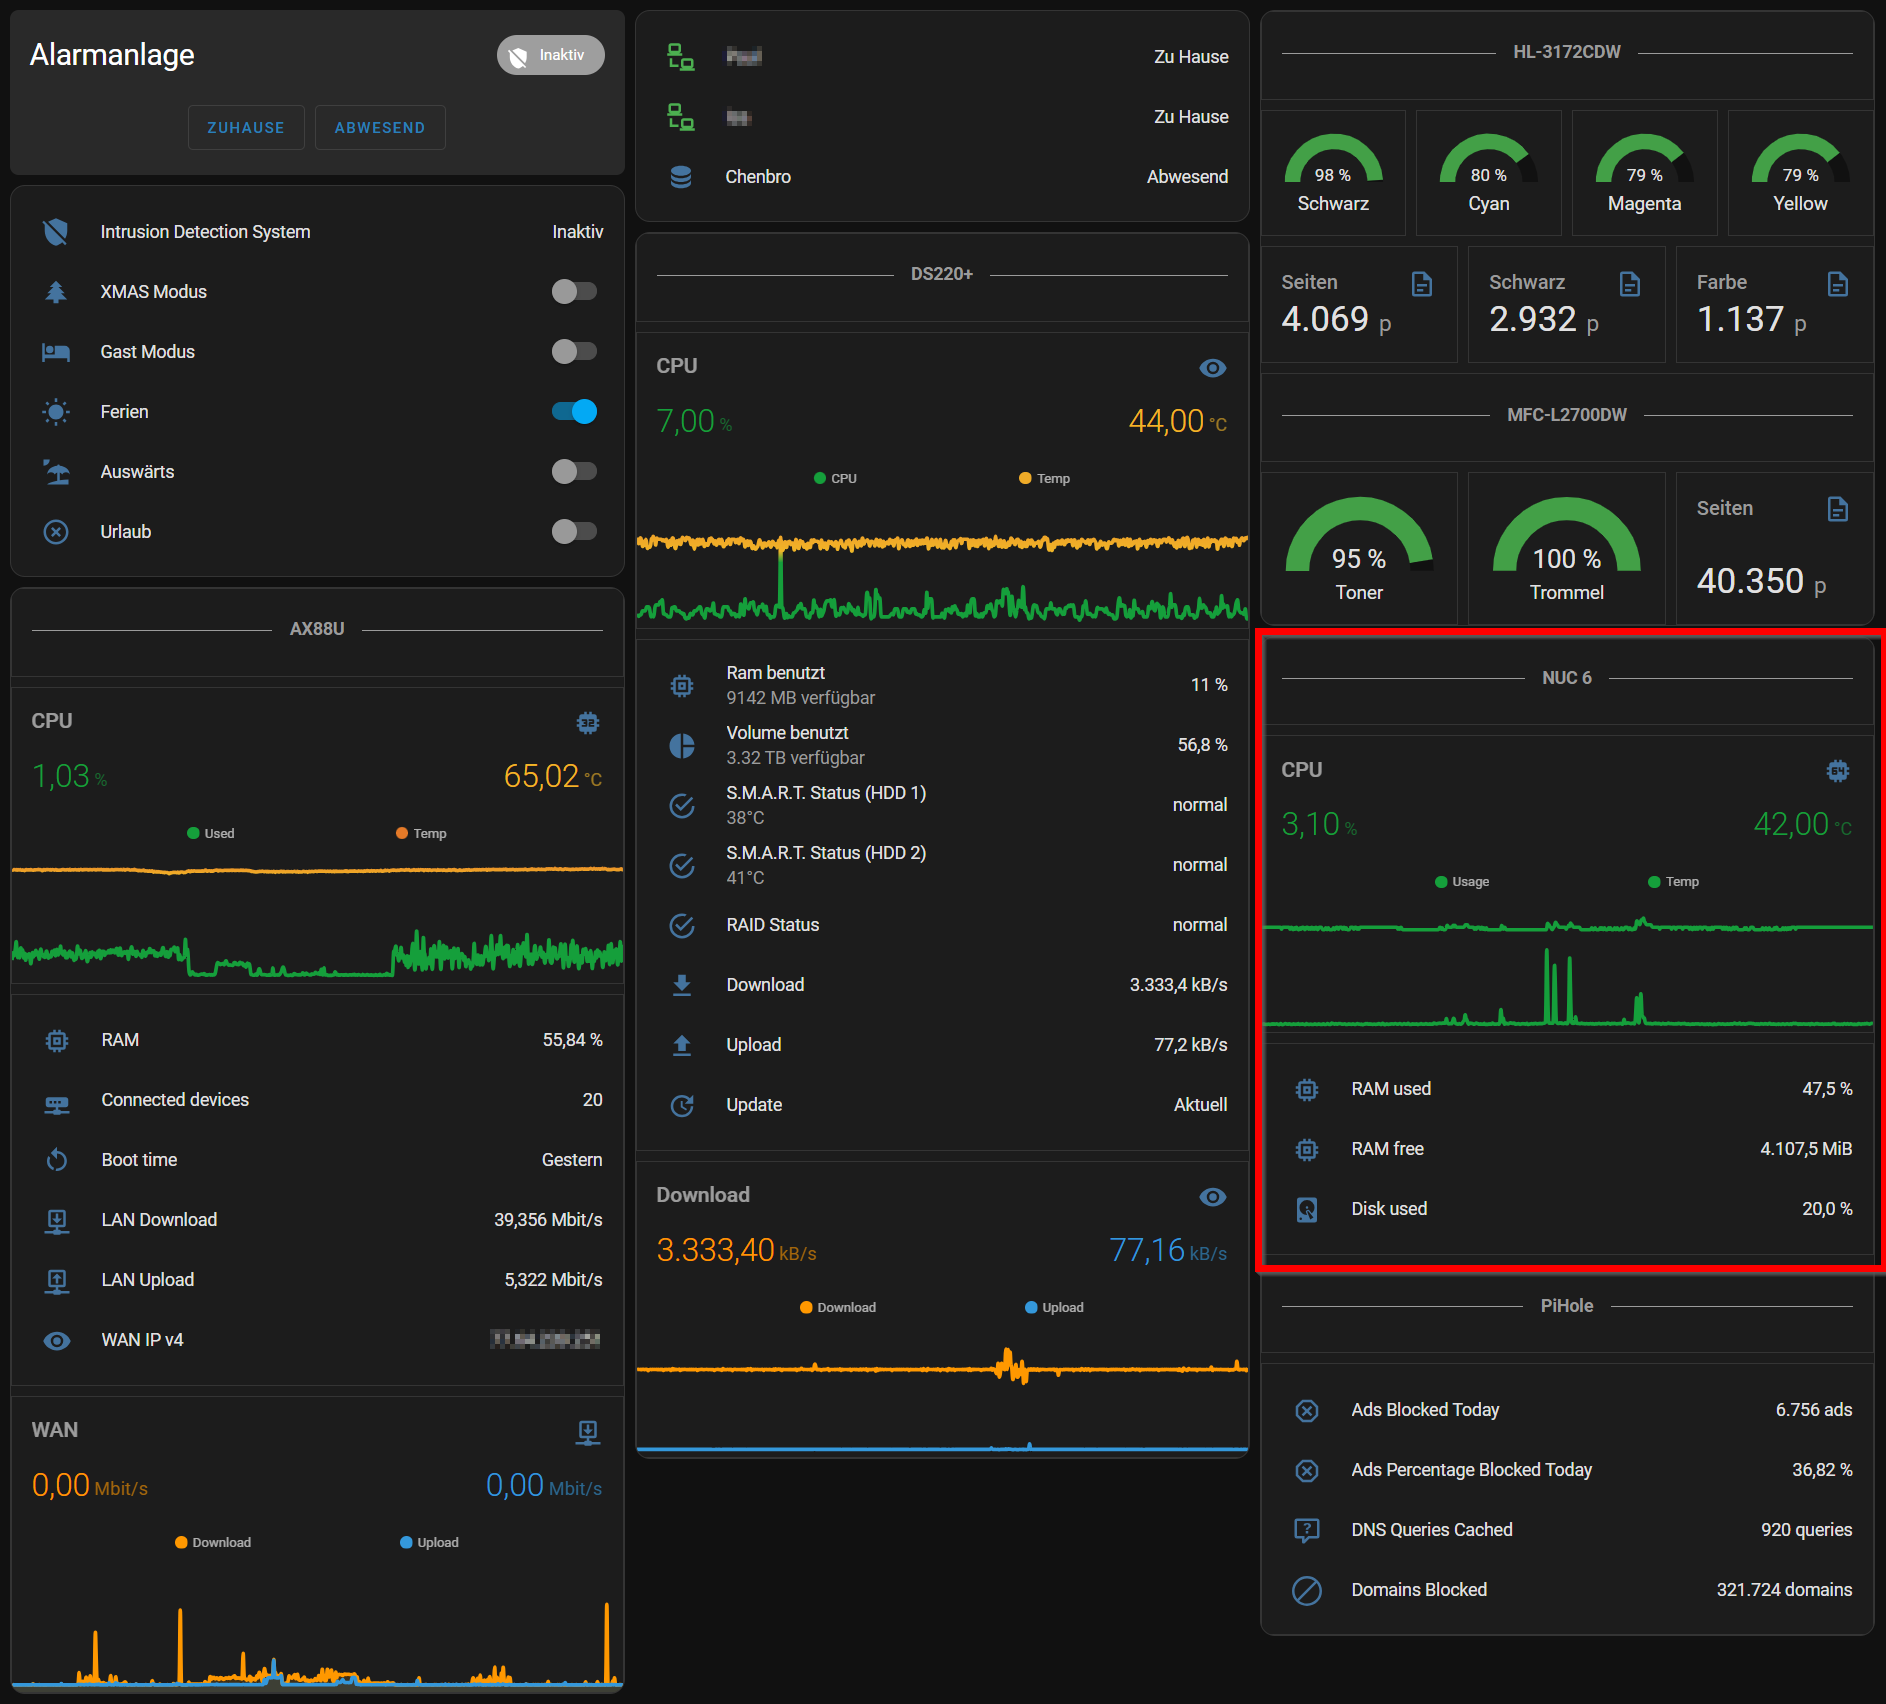Arm alarm with ABWESEND button
Screen dimensions: 1886x1704
380,128
